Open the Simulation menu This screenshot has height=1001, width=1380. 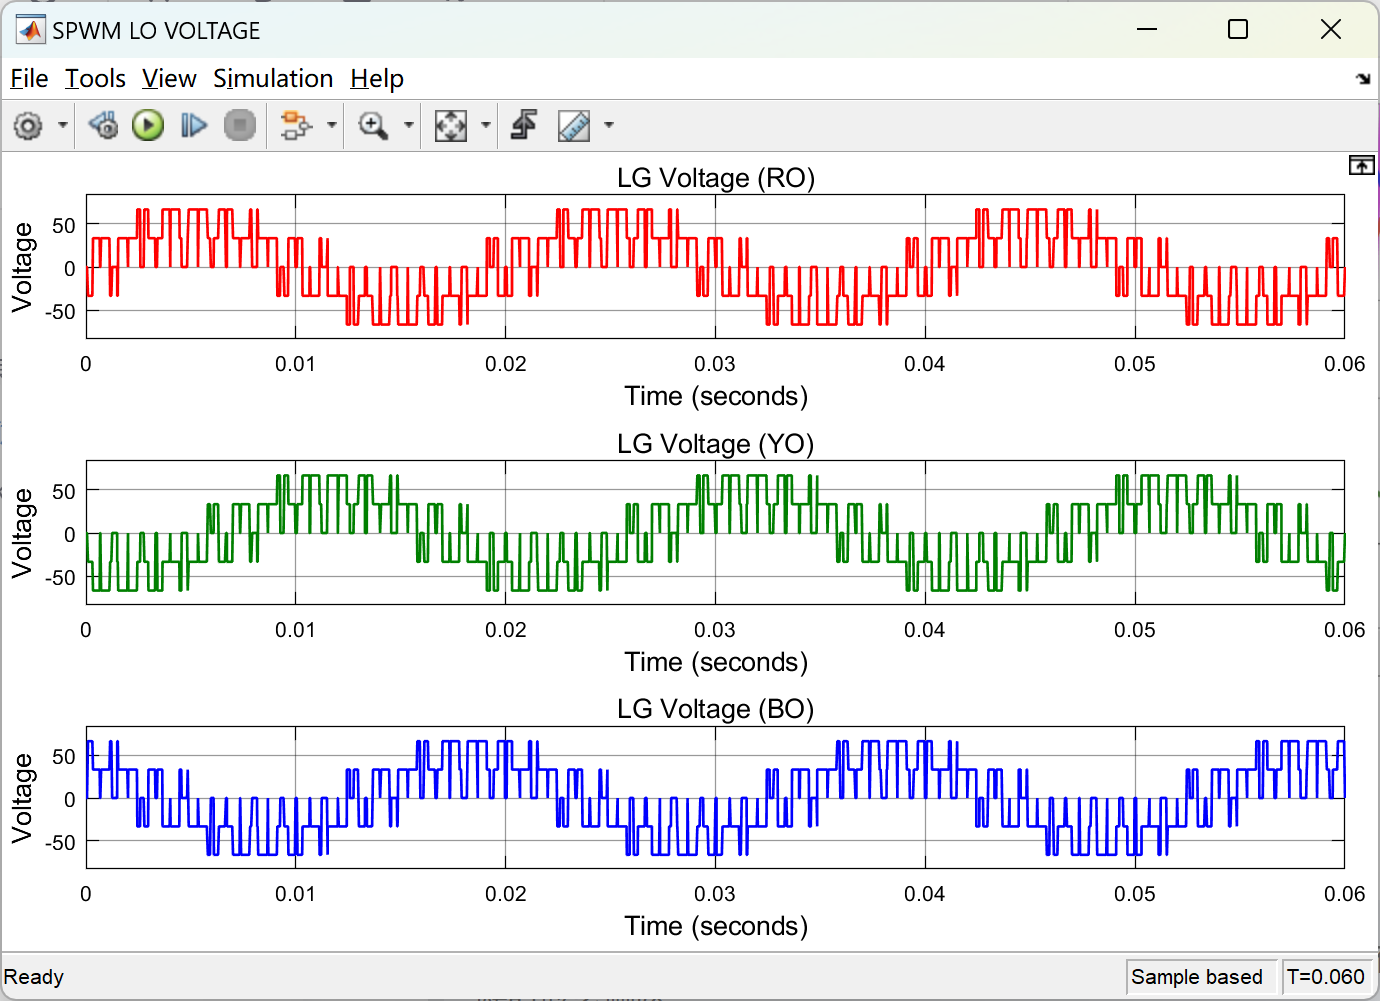[x=273, y=78]
